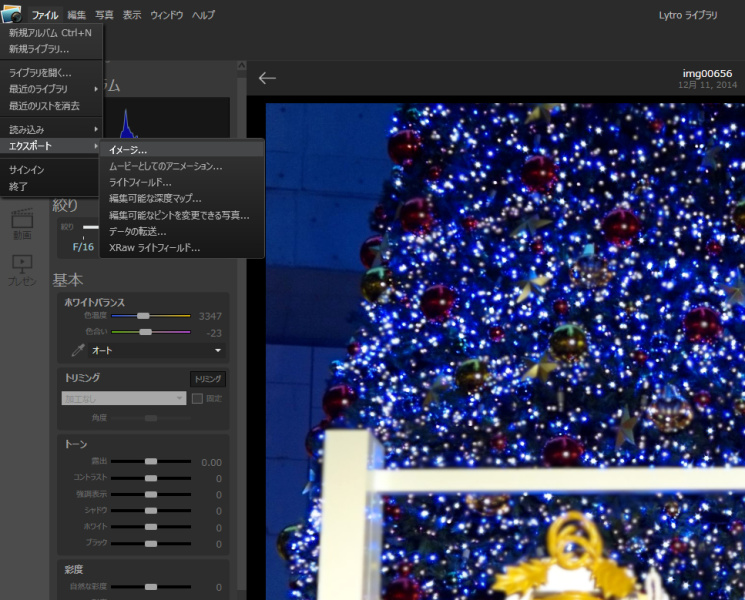745x600 pixels.
Task: Click the 基本 section heading
Action: pos(68,280)
